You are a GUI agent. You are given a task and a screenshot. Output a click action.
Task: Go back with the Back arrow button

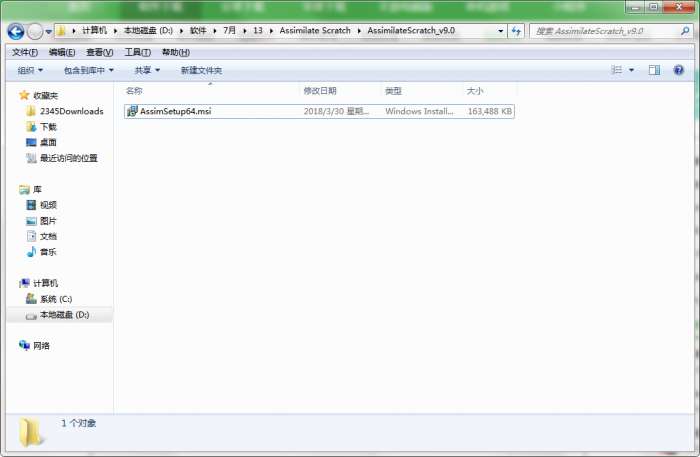pyautogui.click(x=16, y=31)
